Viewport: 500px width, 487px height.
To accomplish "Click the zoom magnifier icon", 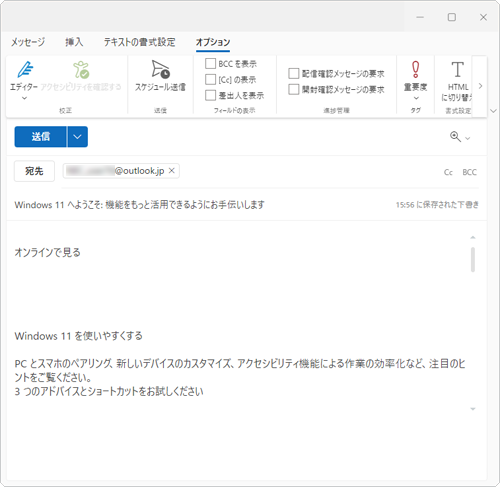I will [455, 137].
